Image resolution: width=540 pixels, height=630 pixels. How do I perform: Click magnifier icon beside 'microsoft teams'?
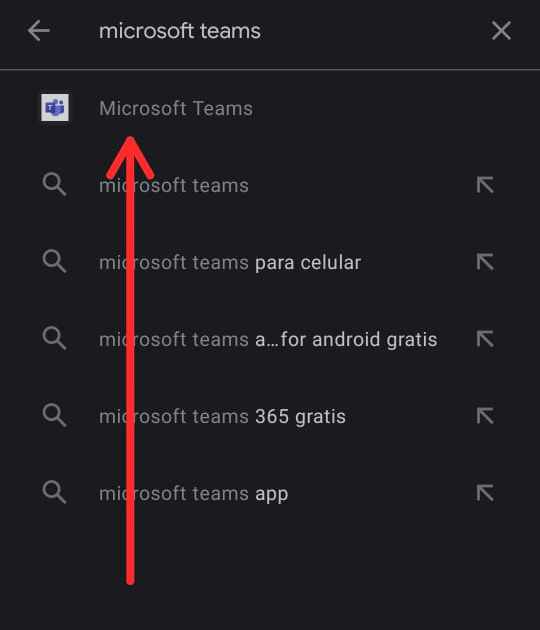tap(54, 184)
